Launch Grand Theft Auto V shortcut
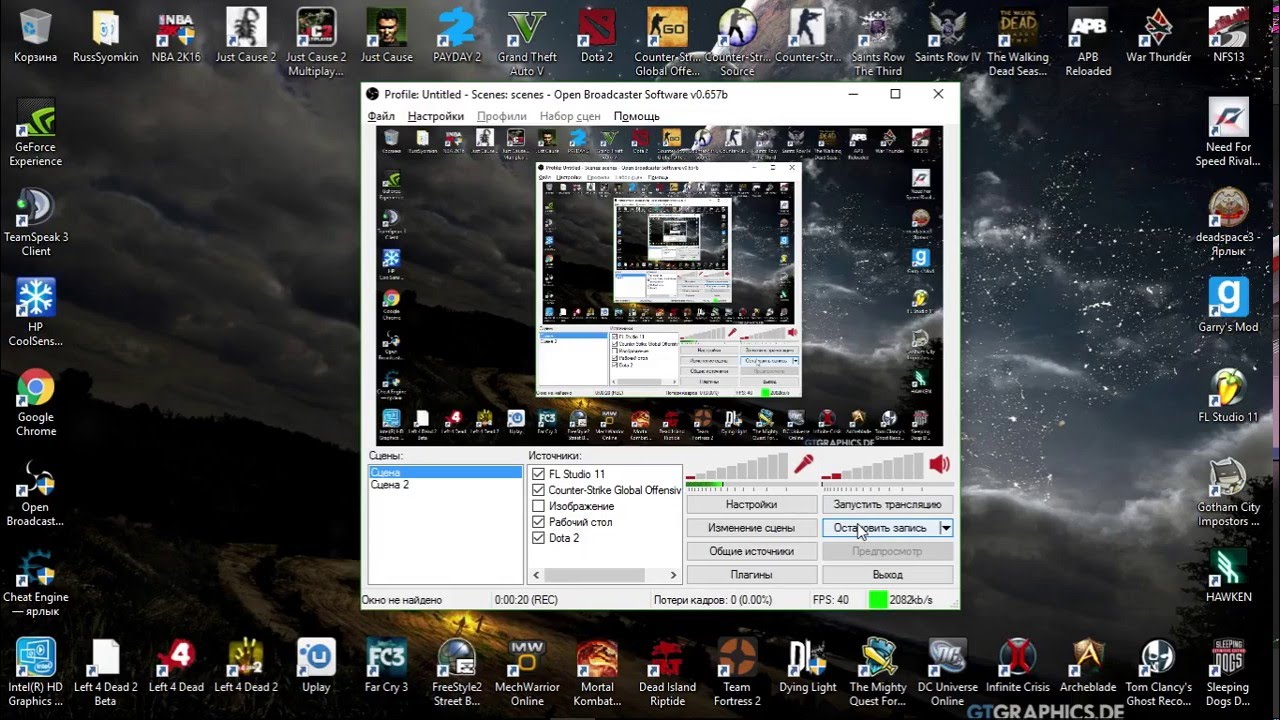Image resolution: width=1280 pixels, height=720 pixels. [x=527, y=43]
